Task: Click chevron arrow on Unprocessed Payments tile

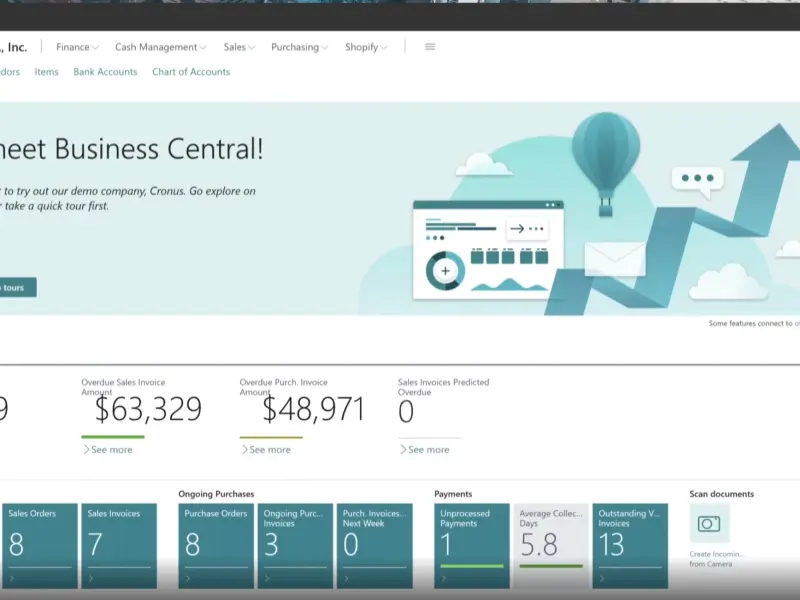Action: click(x=444, y=578)
